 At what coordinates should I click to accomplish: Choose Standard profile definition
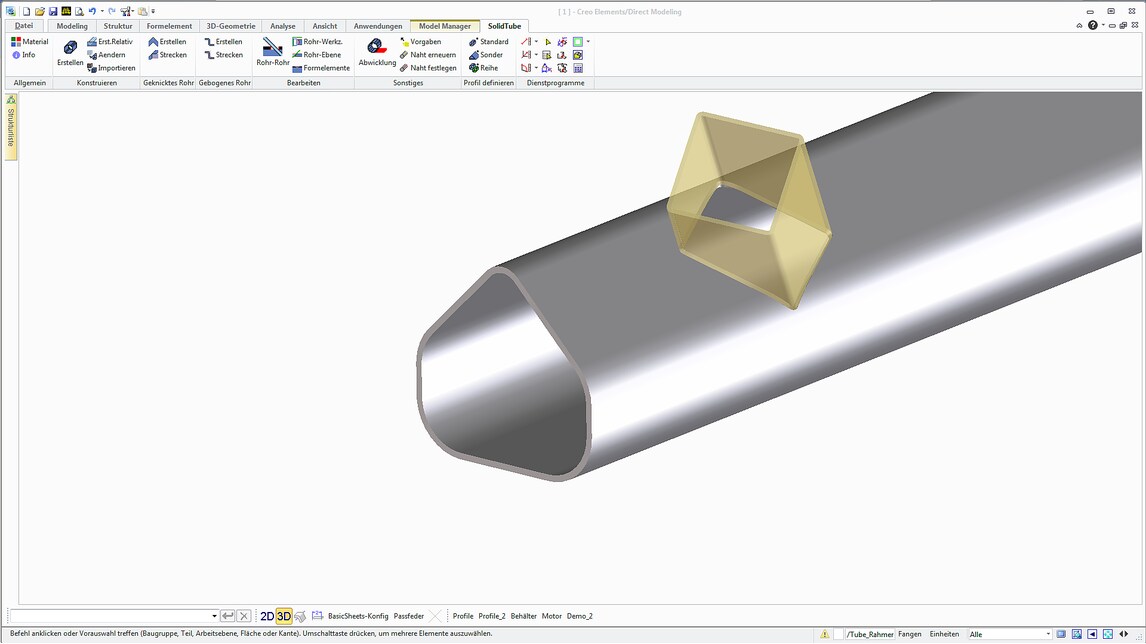488,42
